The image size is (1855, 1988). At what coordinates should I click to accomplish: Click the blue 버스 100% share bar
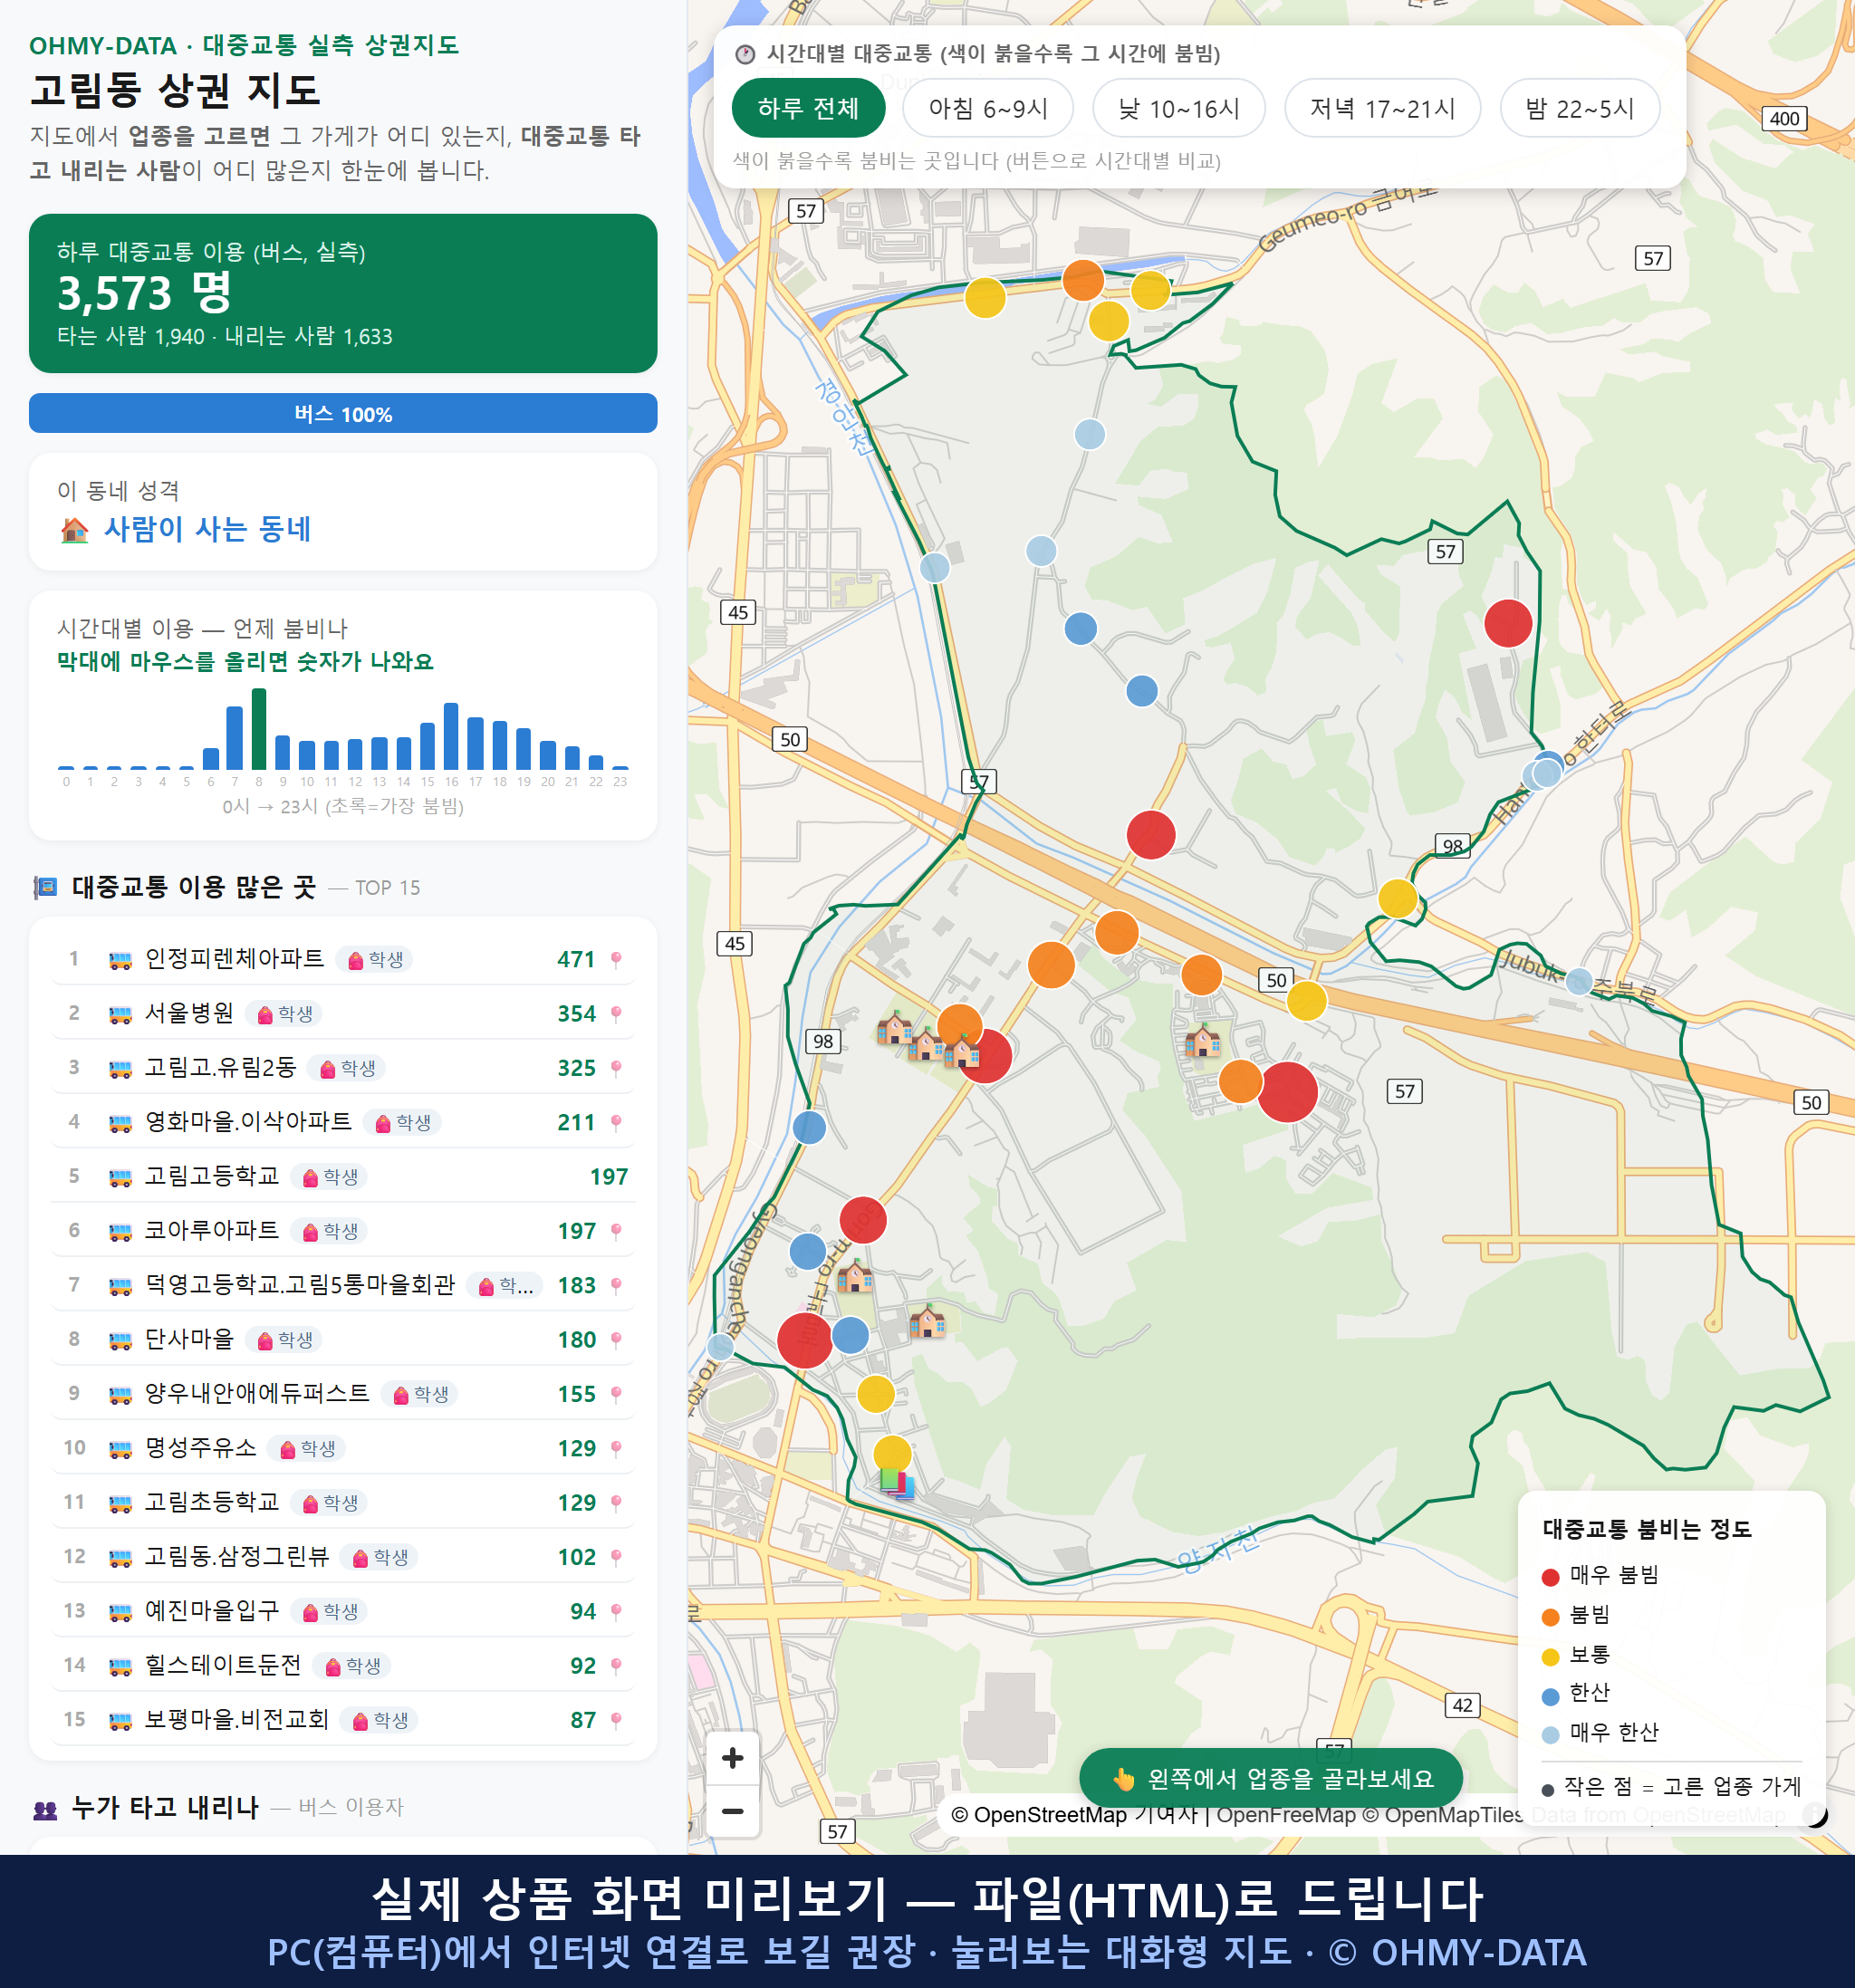coord(343,413)
